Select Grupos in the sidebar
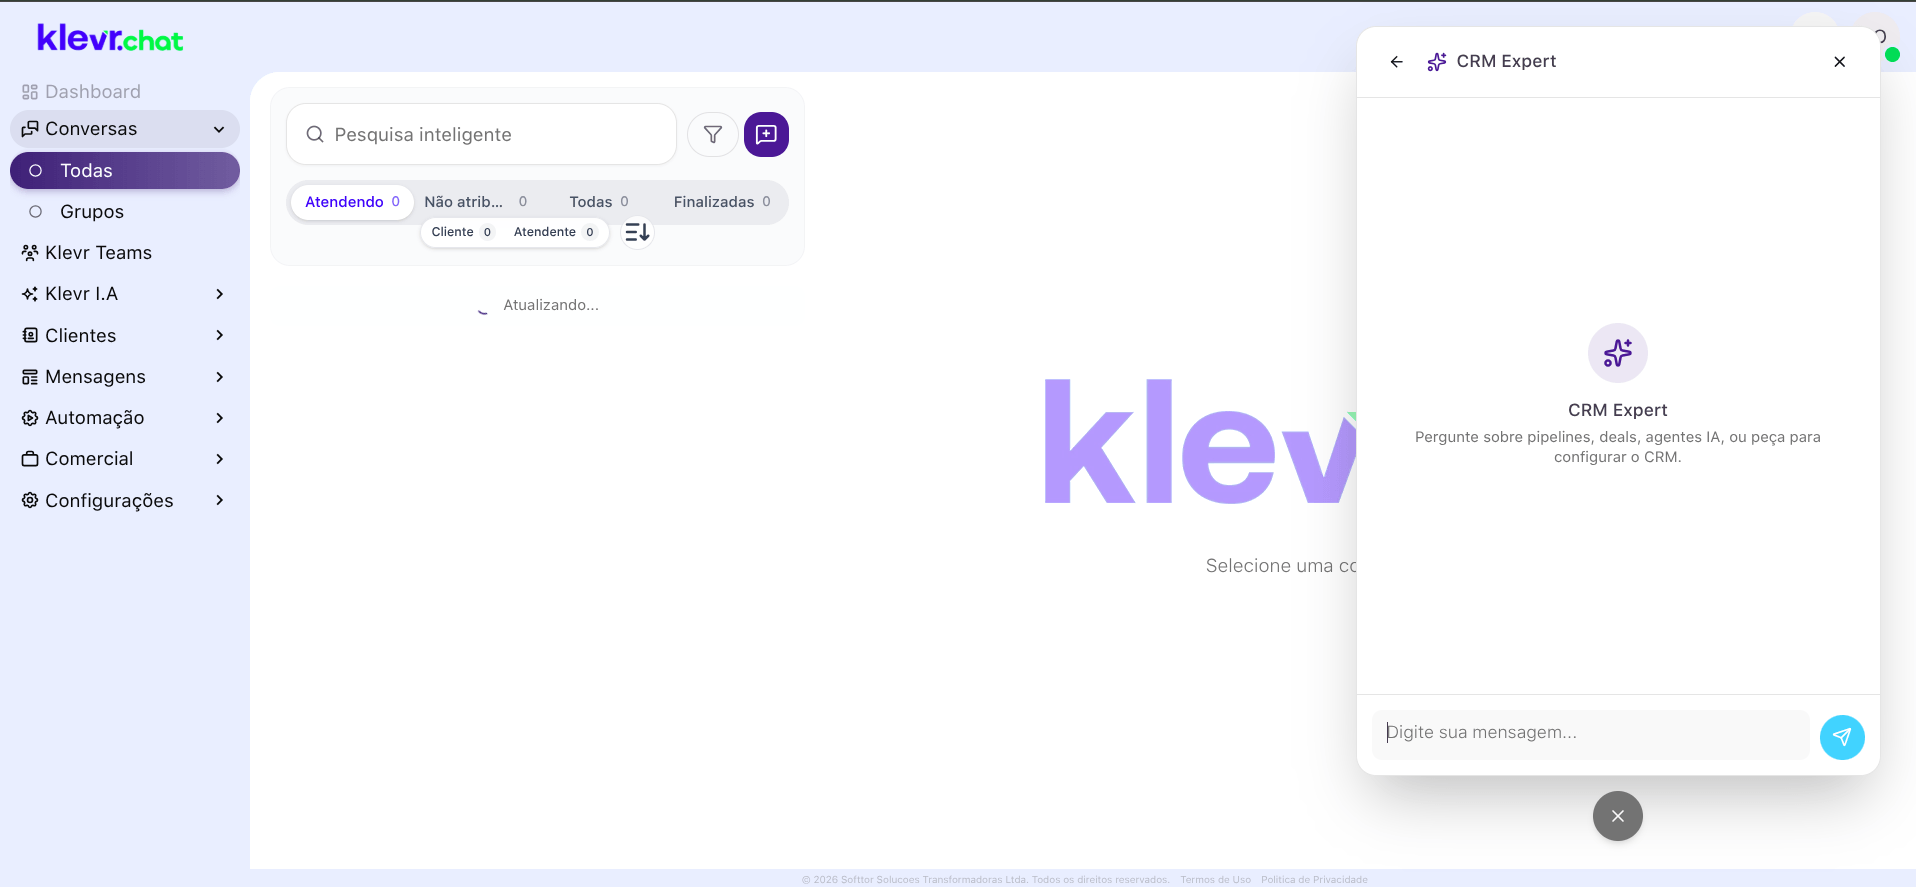Viewport: 1916px width, 887px height. [125, 212]
